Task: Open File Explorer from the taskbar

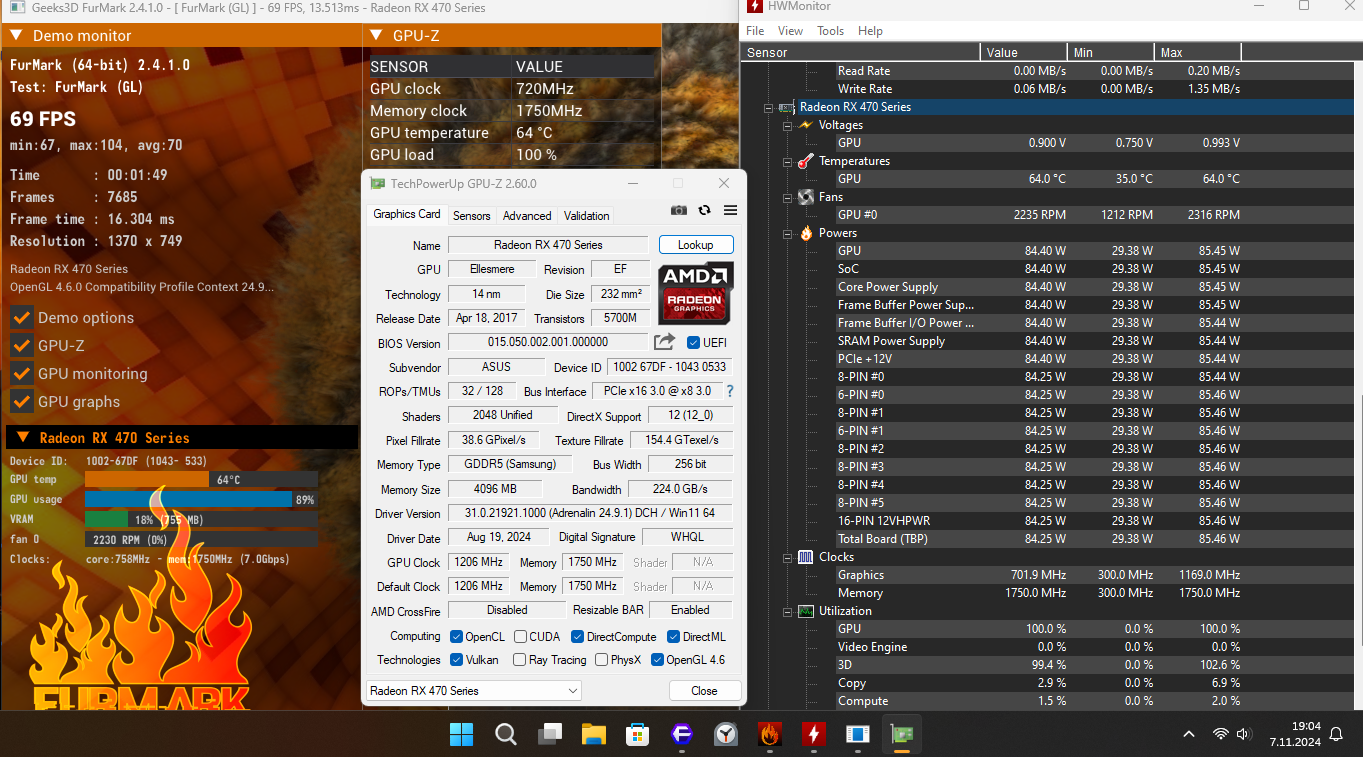Action: point(594,735)
